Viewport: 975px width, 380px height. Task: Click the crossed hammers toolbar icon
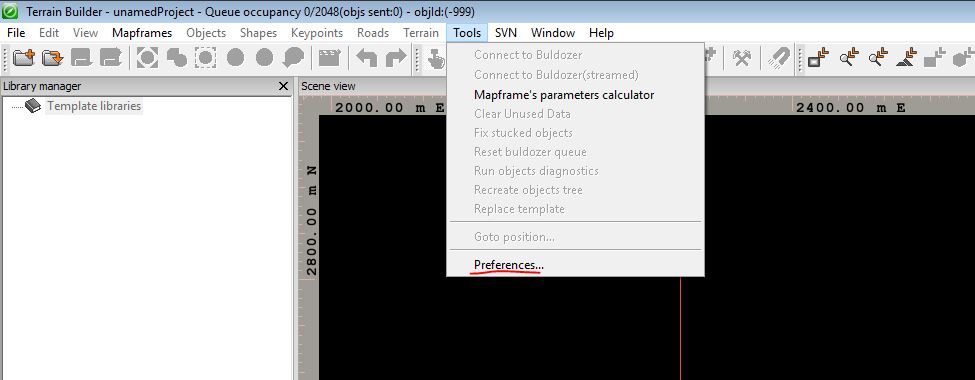coord(741,58)
